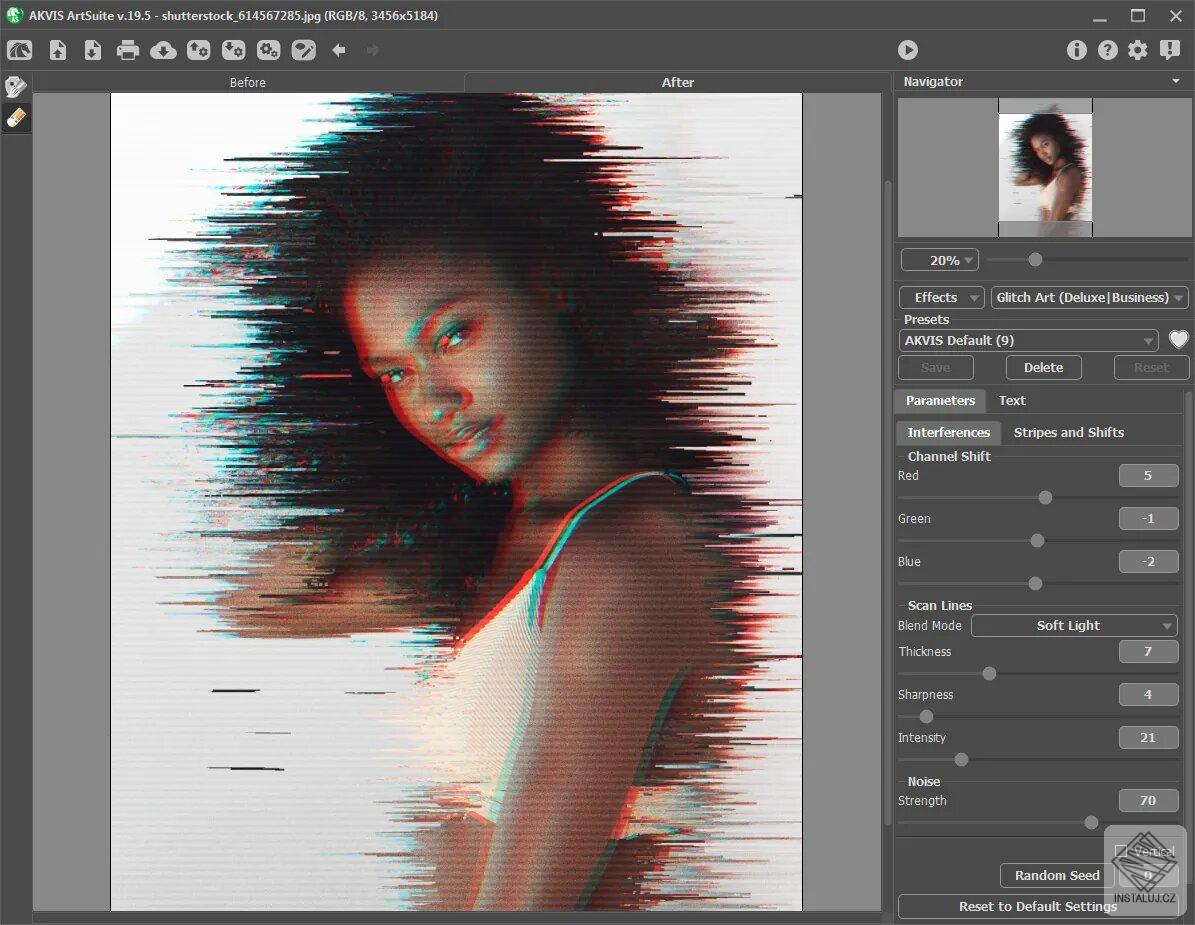Click the Sharpness slider handle

(926, 716)
